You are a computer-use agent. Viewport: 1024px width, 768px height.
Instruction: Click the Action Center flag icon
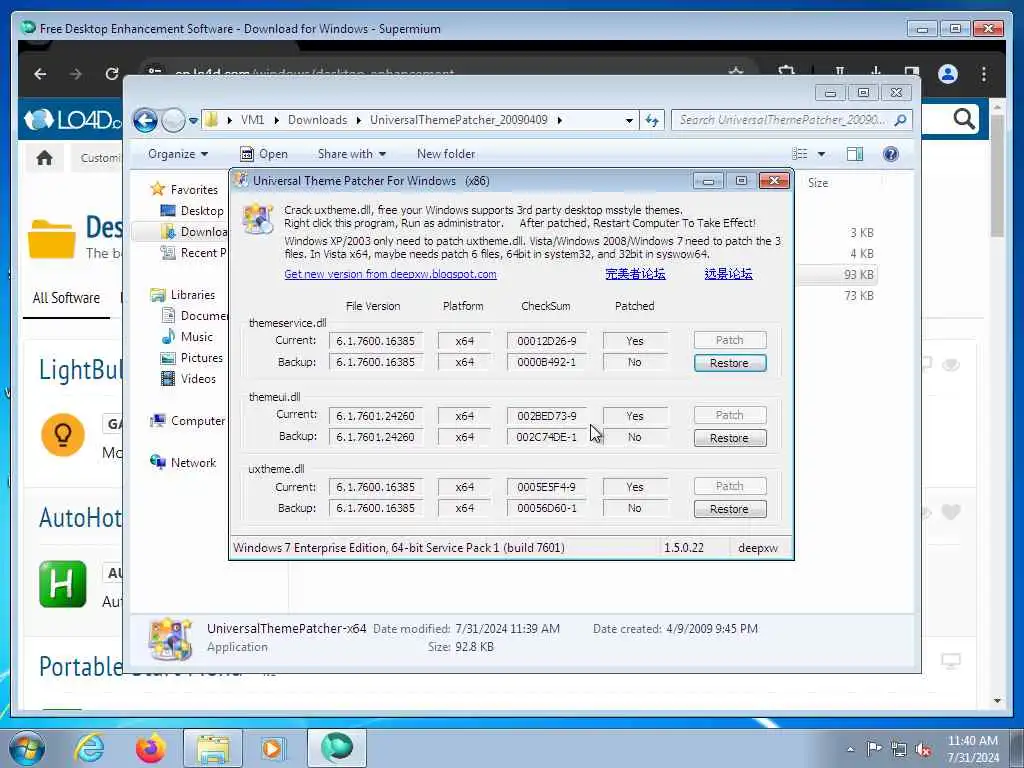coord(874,749)
